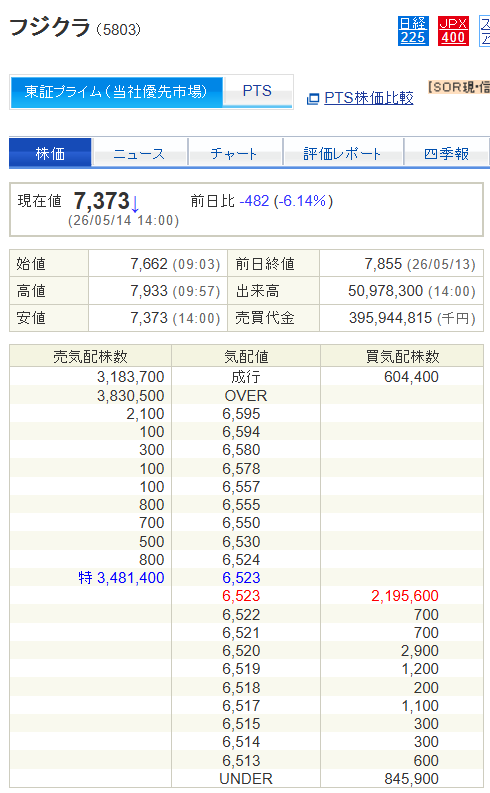
Task: Click the JPX400 index badge
Action: click(x=453, y=31)
